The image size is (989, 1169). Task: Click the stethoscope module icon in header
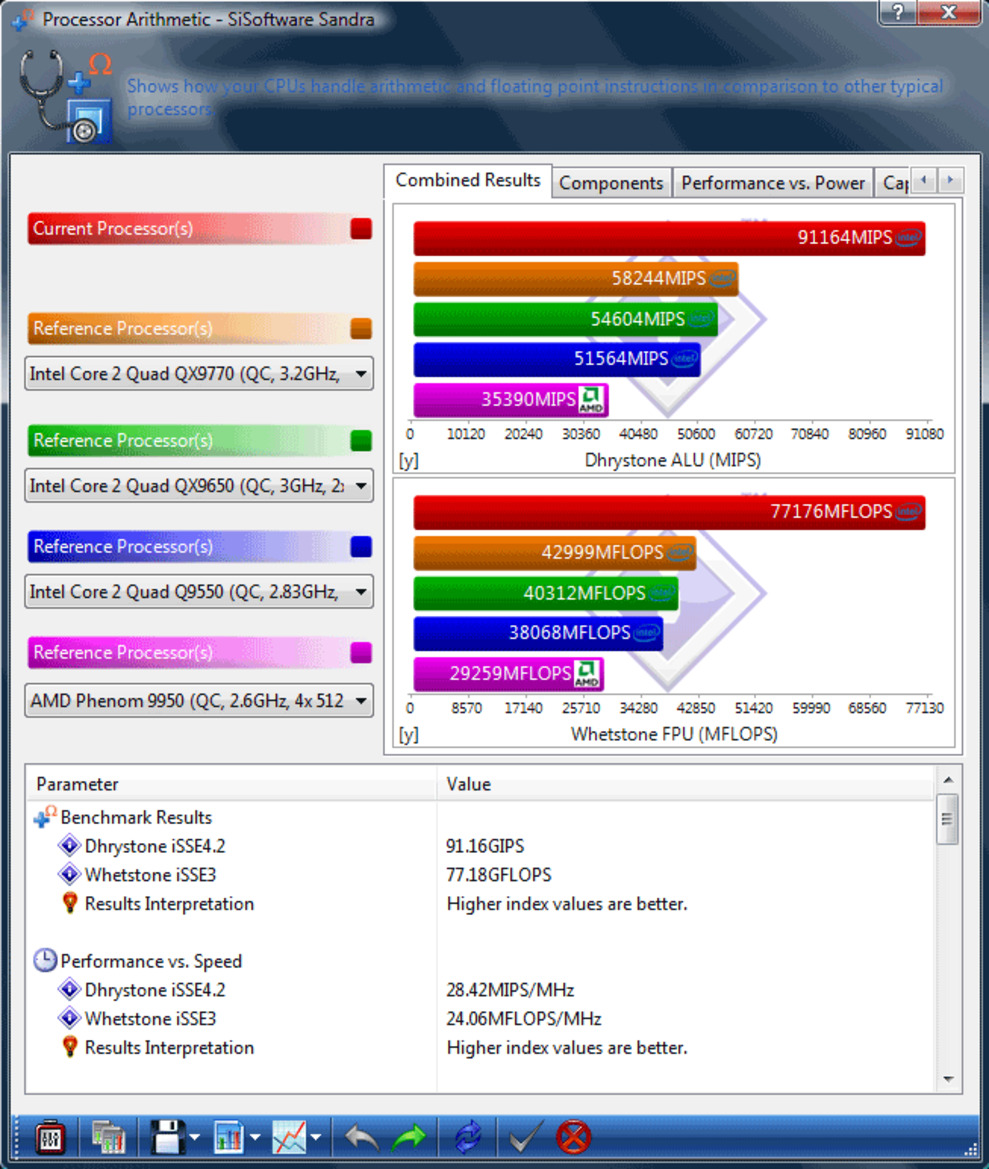(66, 95)
